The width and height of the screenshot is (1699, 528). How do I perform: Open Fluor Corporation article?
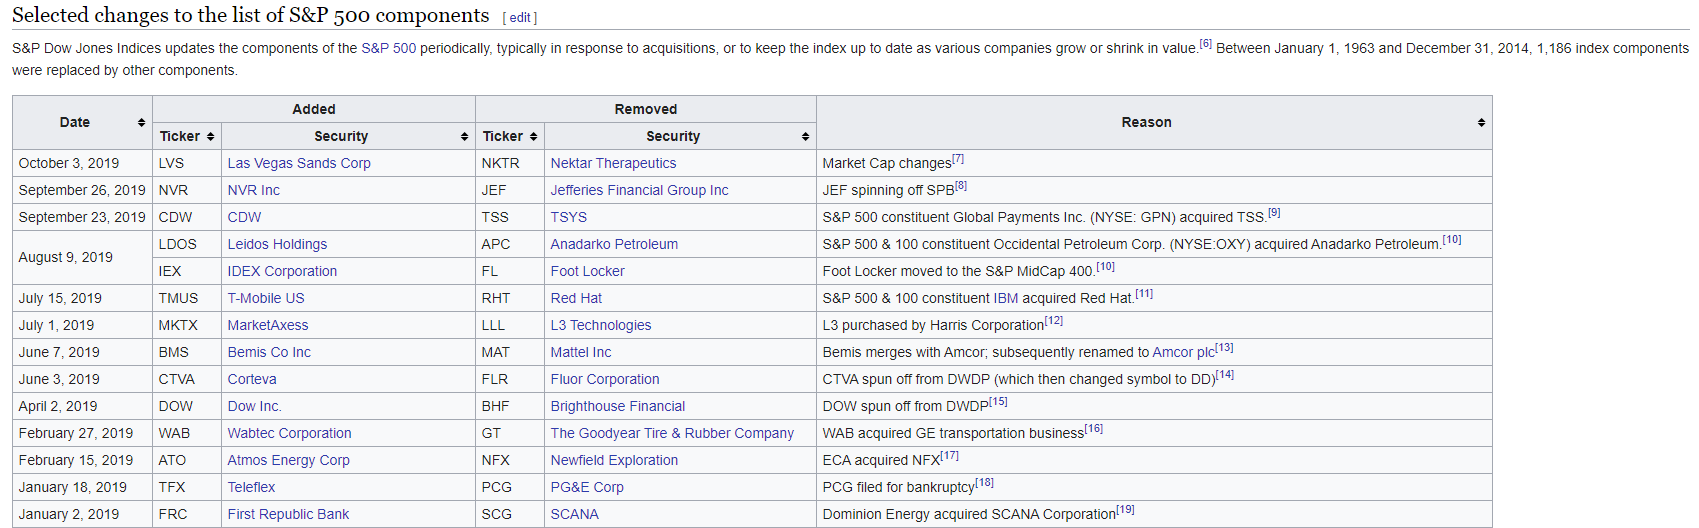point(605,379)
